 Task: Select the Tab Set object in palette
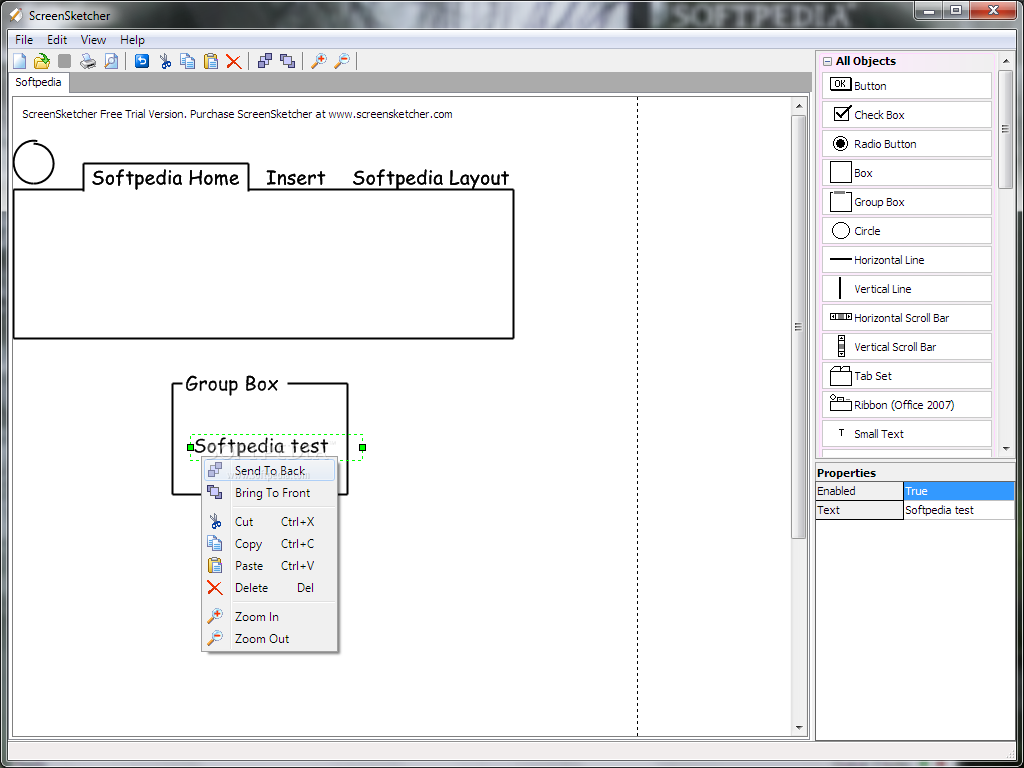tap(906, 376)
